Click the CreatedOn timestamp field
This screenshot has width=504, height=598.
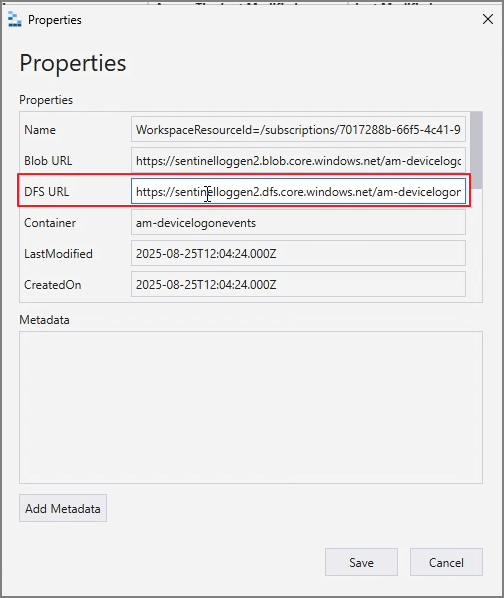[298, 284]
